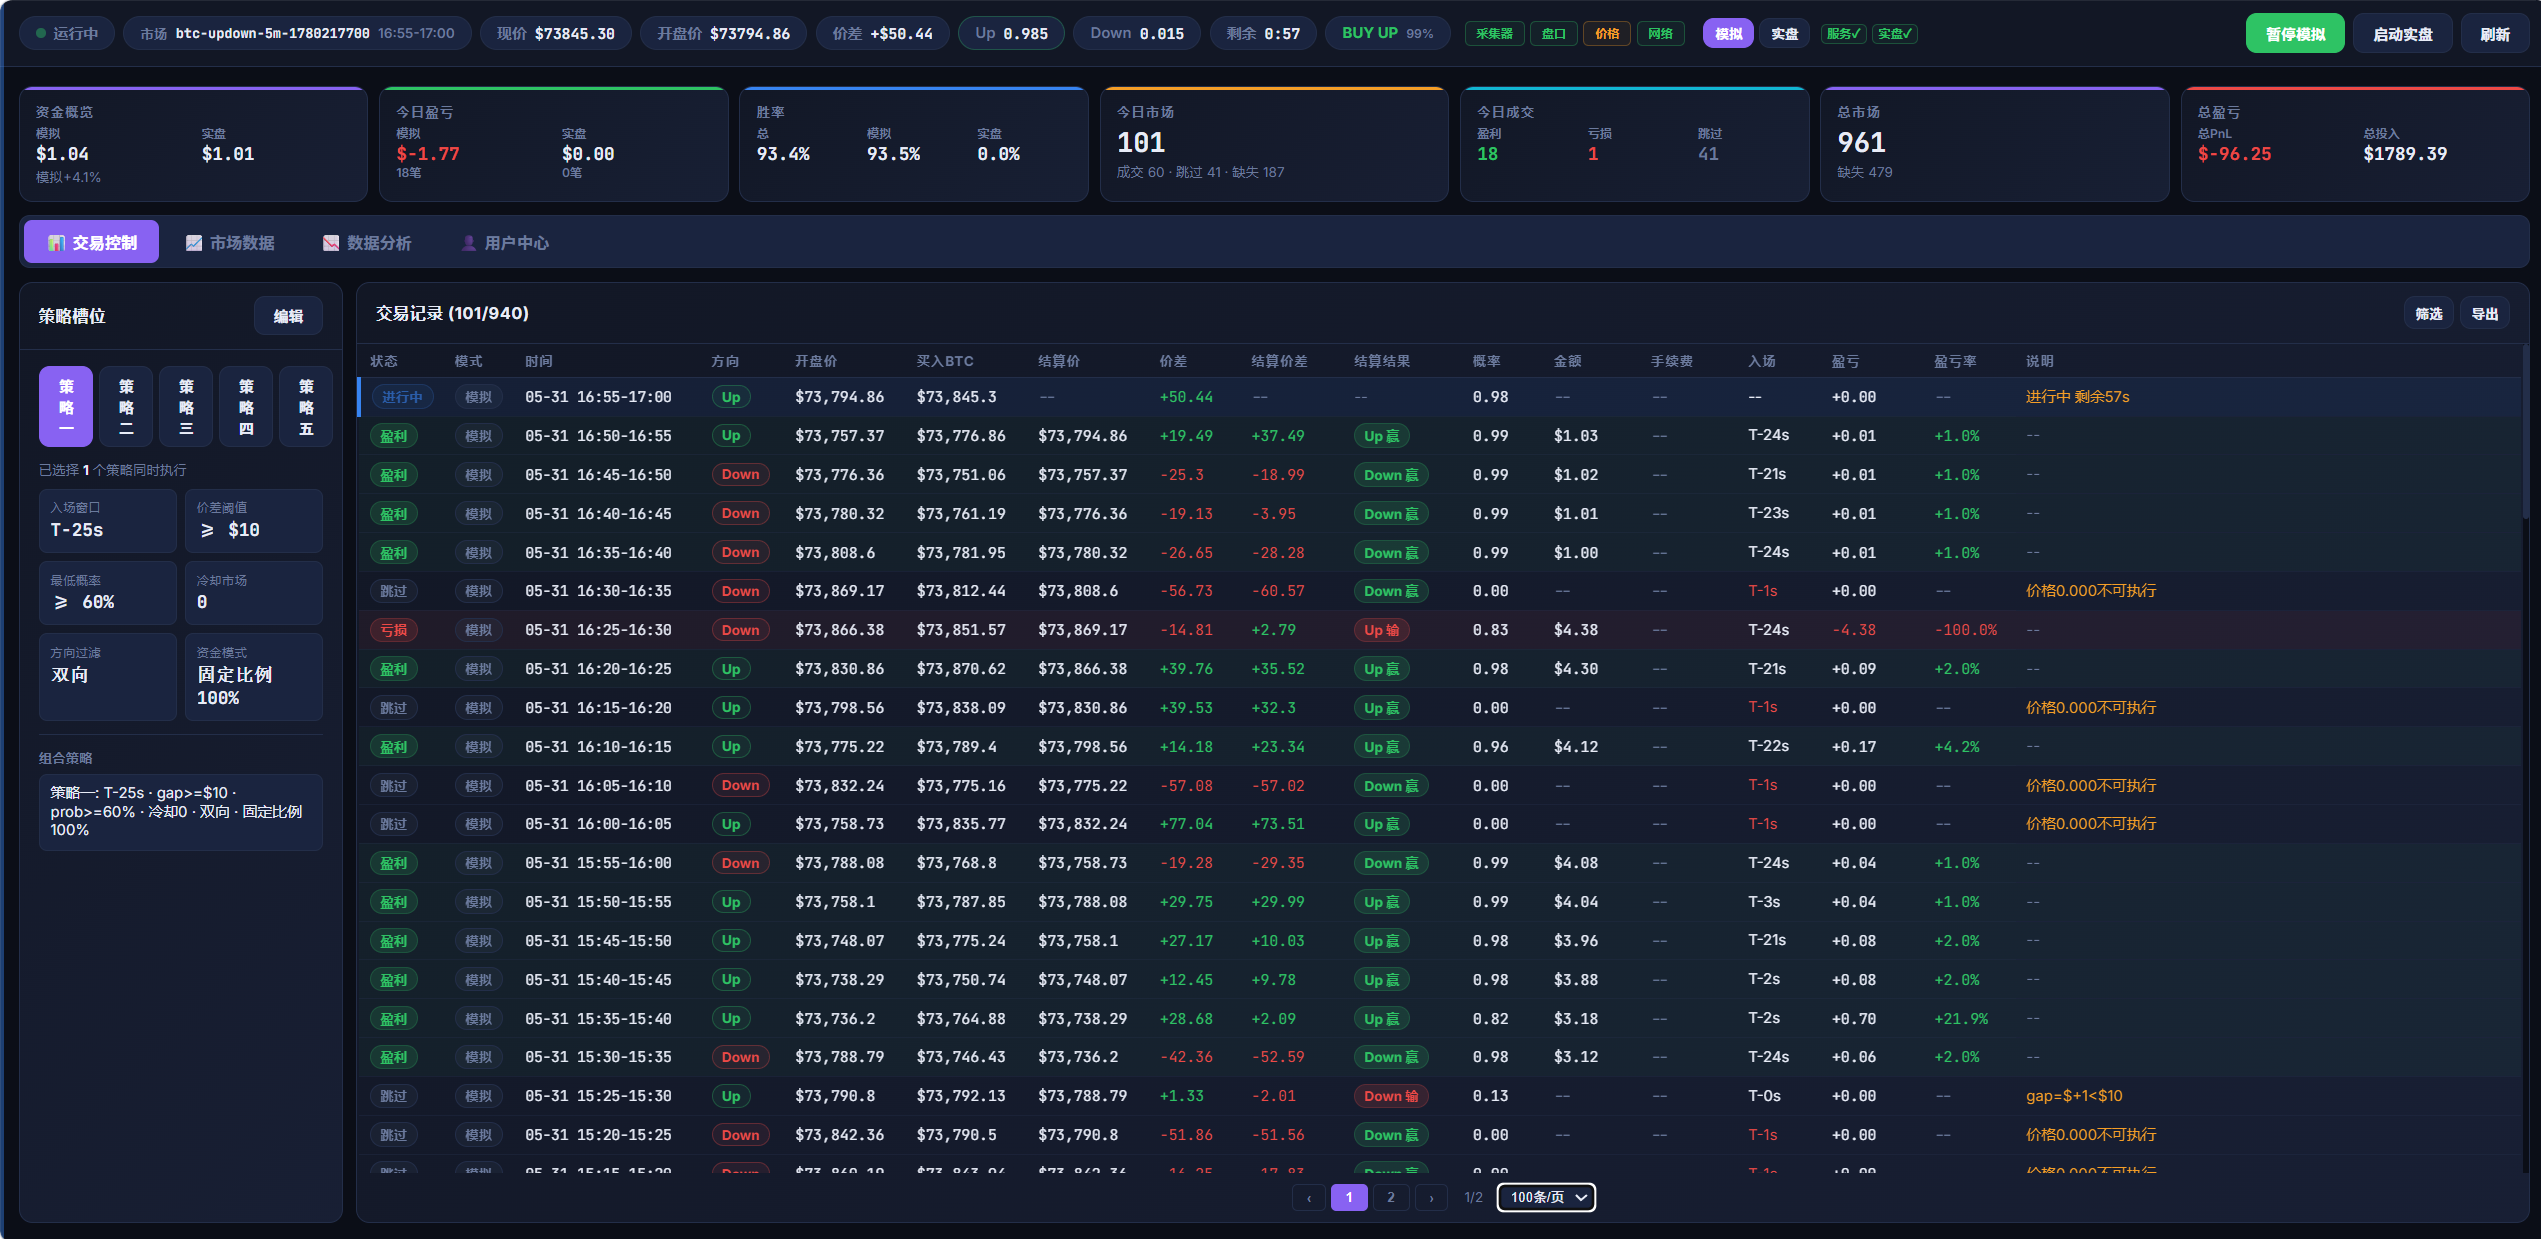Click the Up 输 result in 16:25-16:30 row

[x=1382, y=630]
